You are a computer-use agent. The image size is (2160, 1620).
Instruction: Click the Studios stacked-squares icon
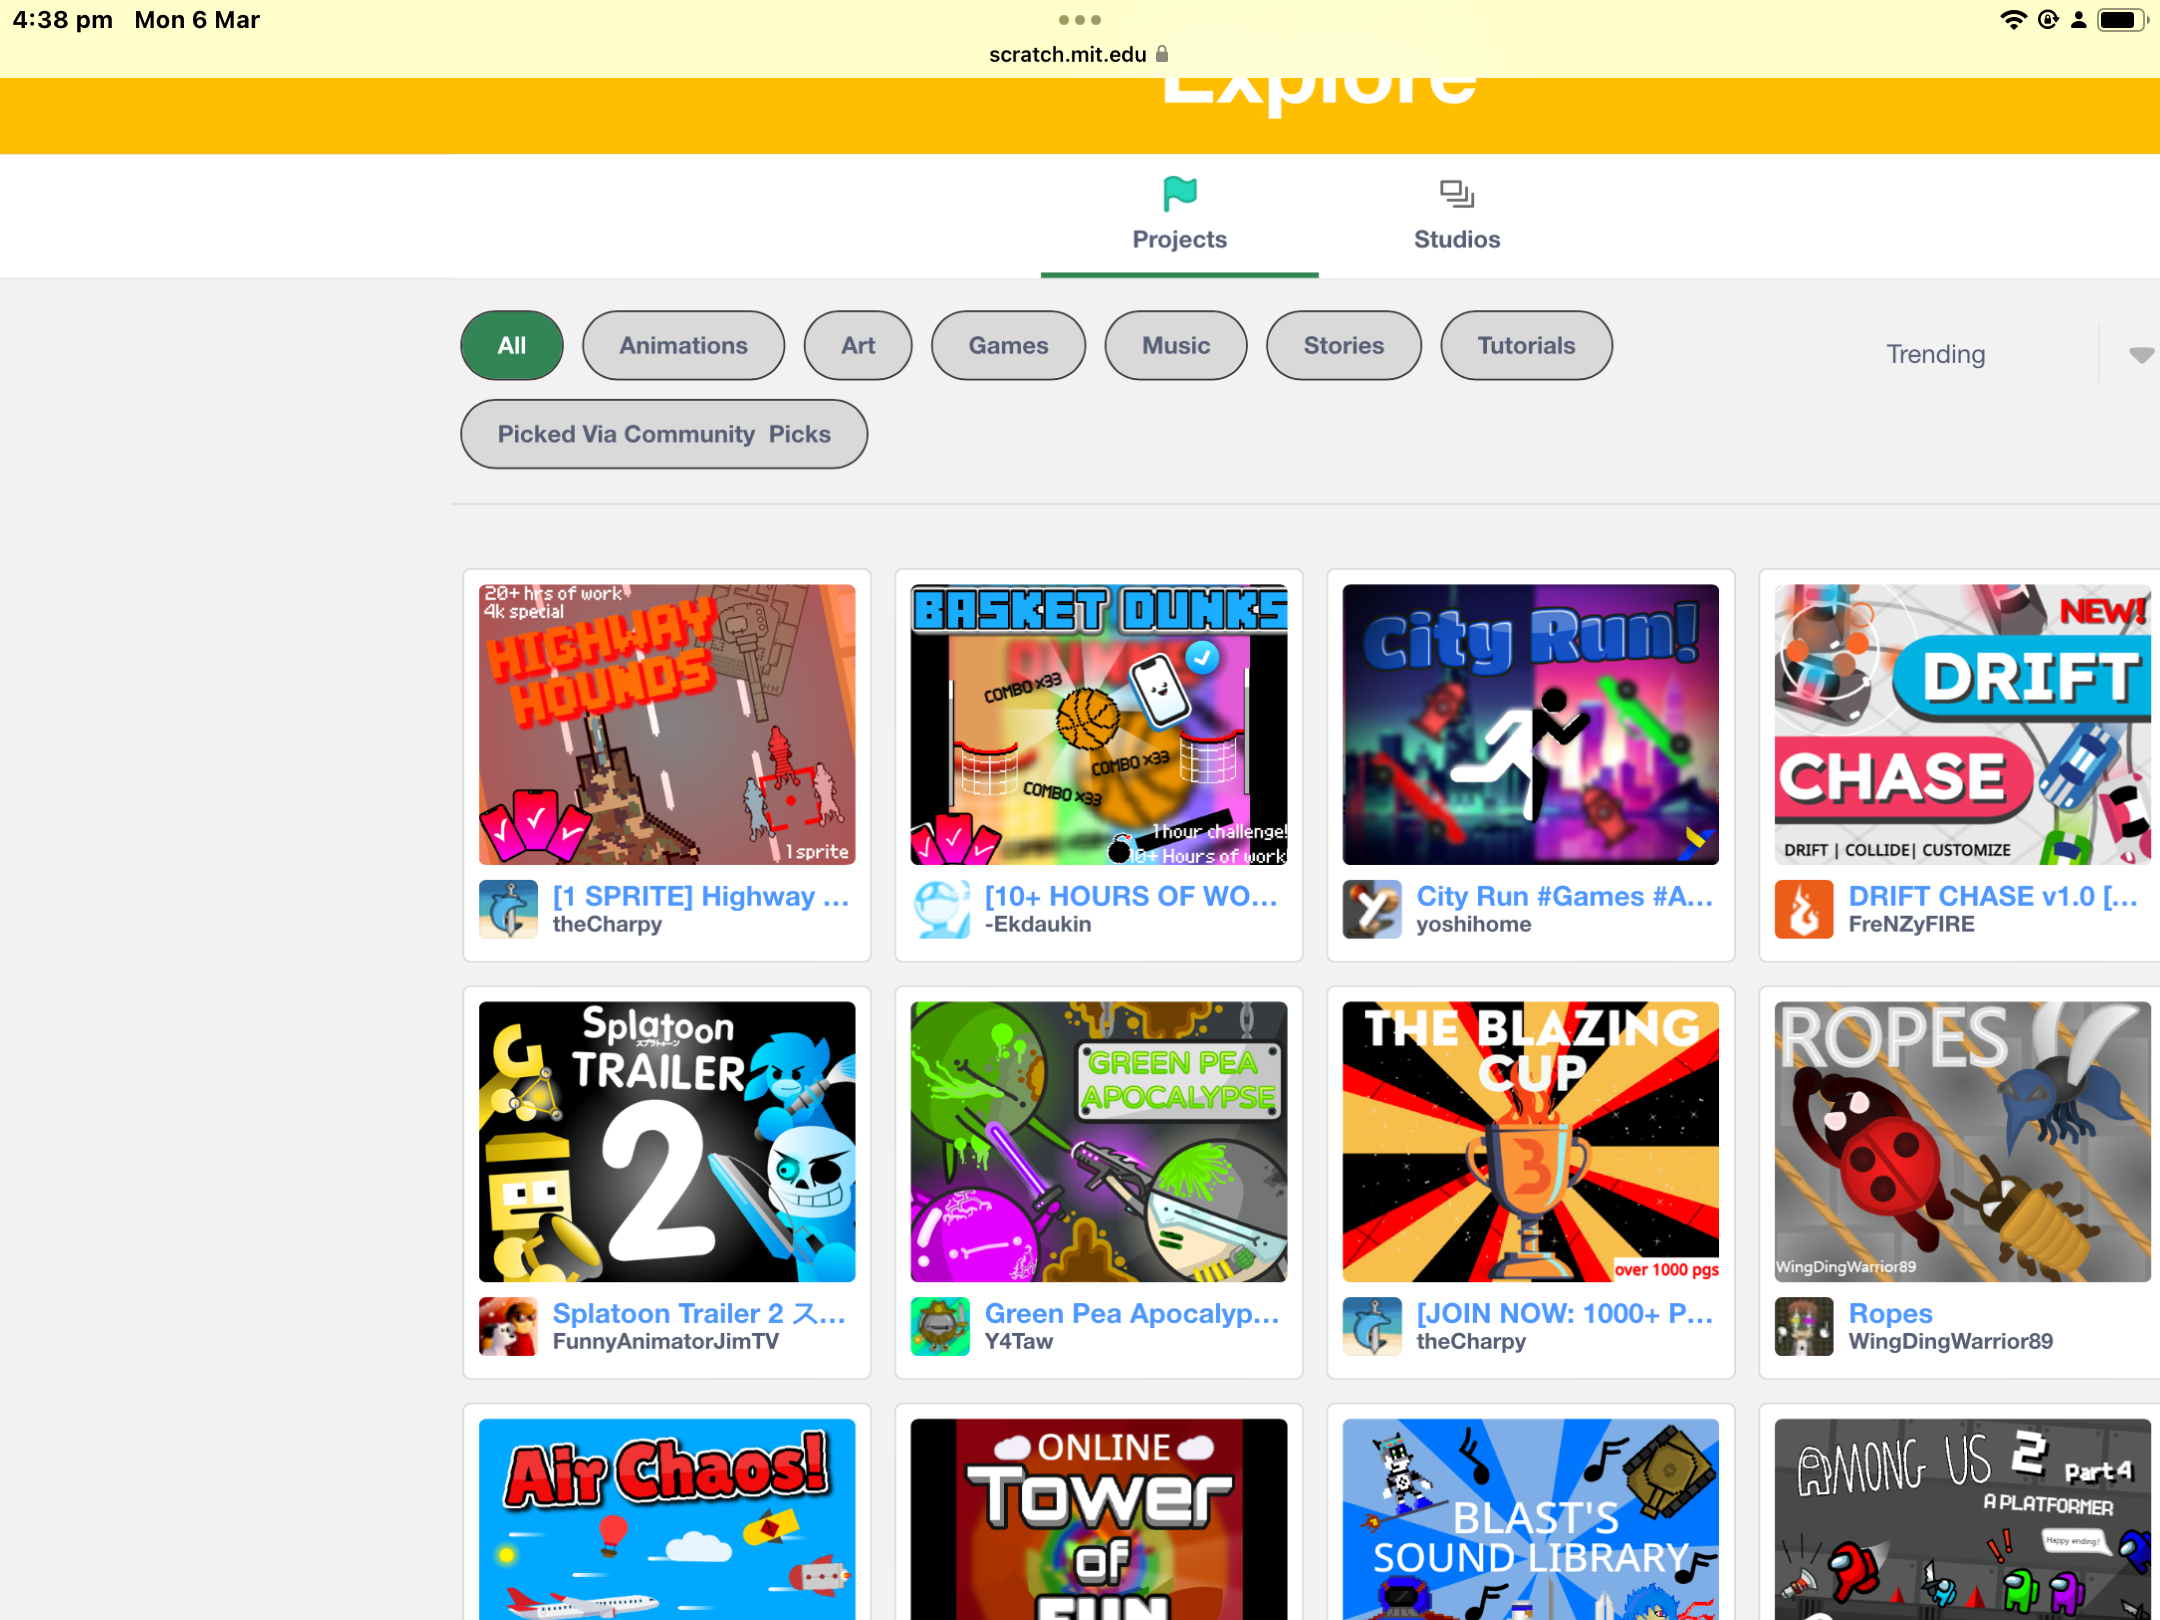tap(1456, 193)
